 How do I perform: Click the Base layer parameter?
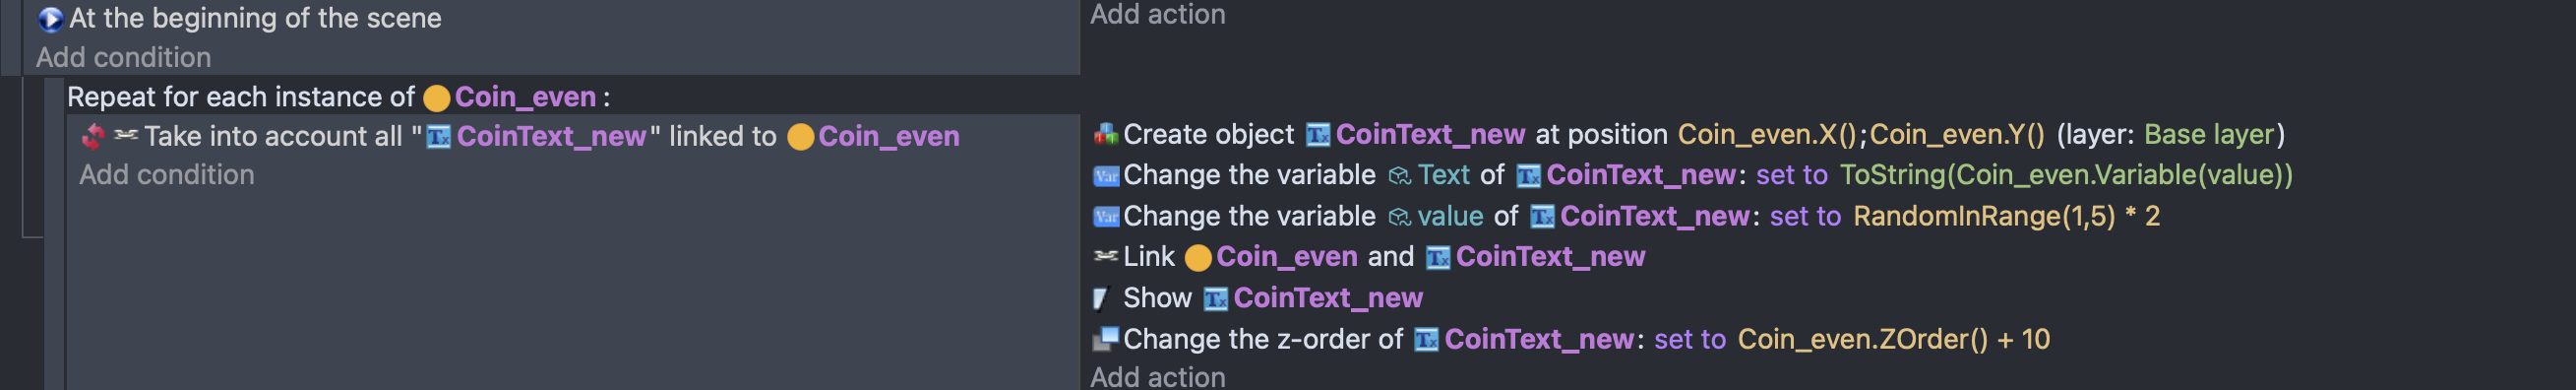[x=2208, y=135]
